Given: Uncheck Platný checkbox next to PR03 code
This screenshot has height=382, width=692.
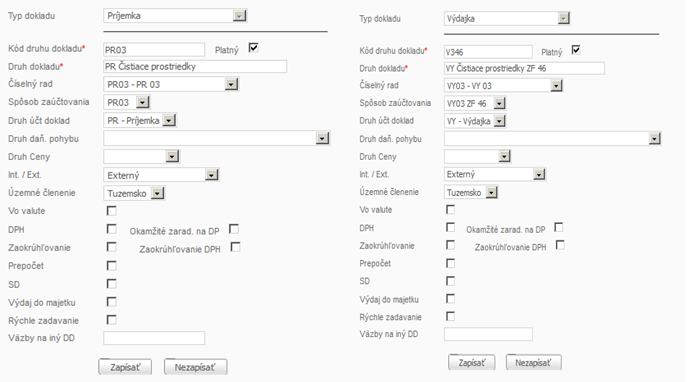Looking at the screenshot, I should coord(253,48).
